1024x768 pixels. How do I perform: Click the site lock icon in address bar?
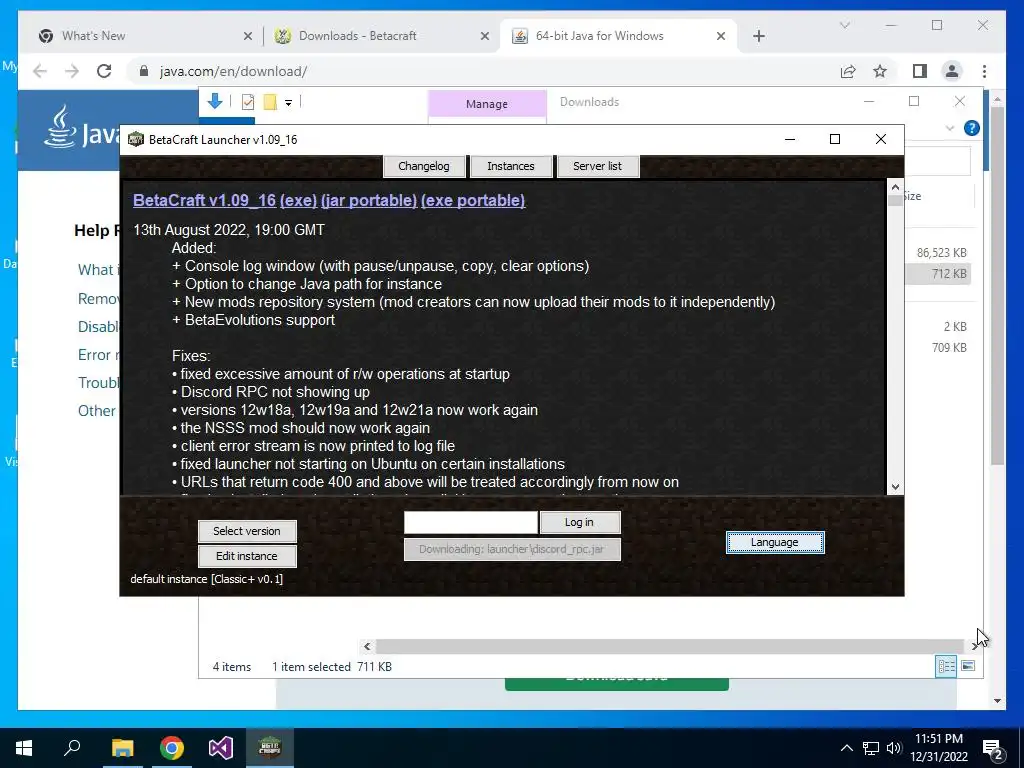144,71
